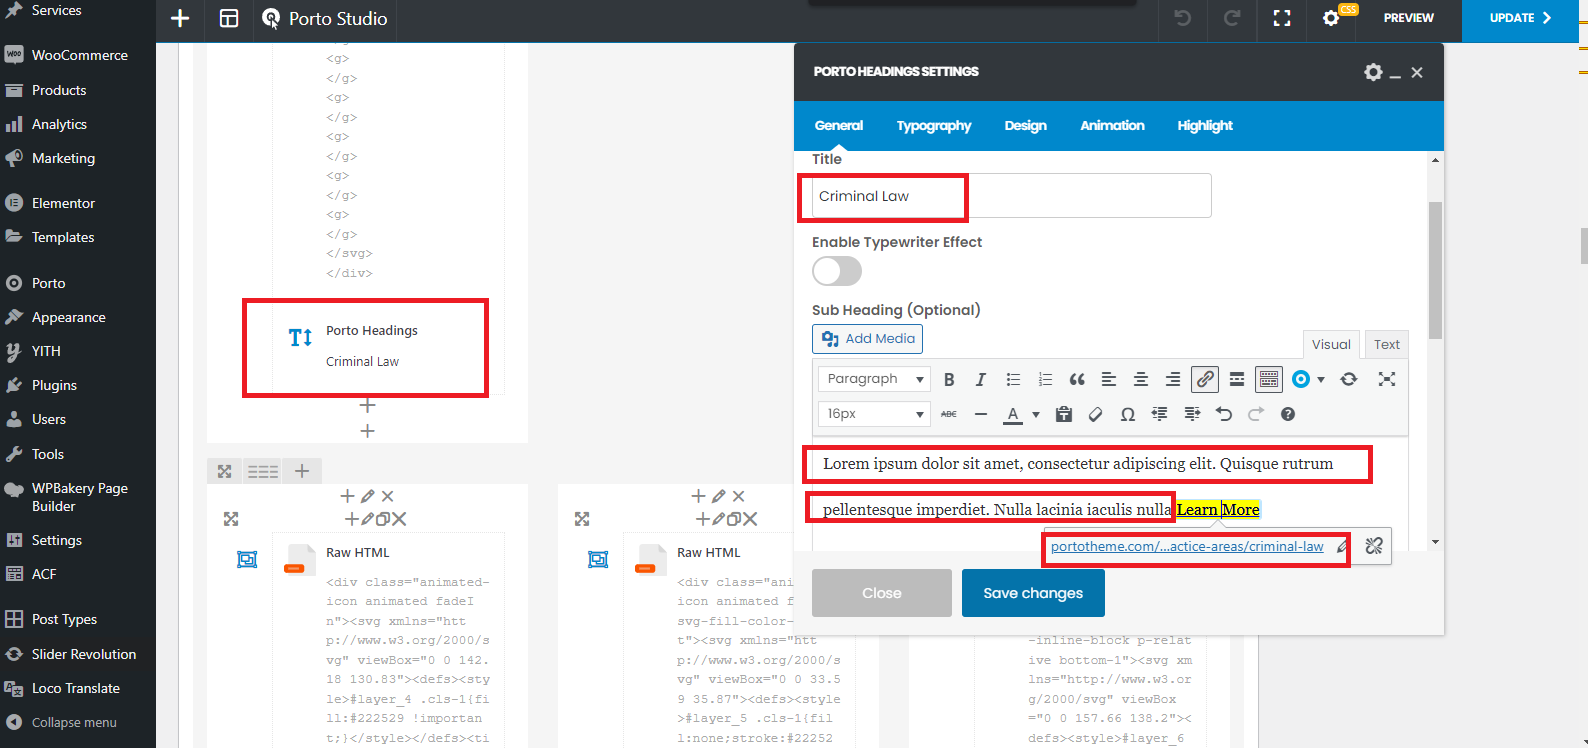Click Paste as text clipboard icon
The image size is (1588, 748).
1064,414
